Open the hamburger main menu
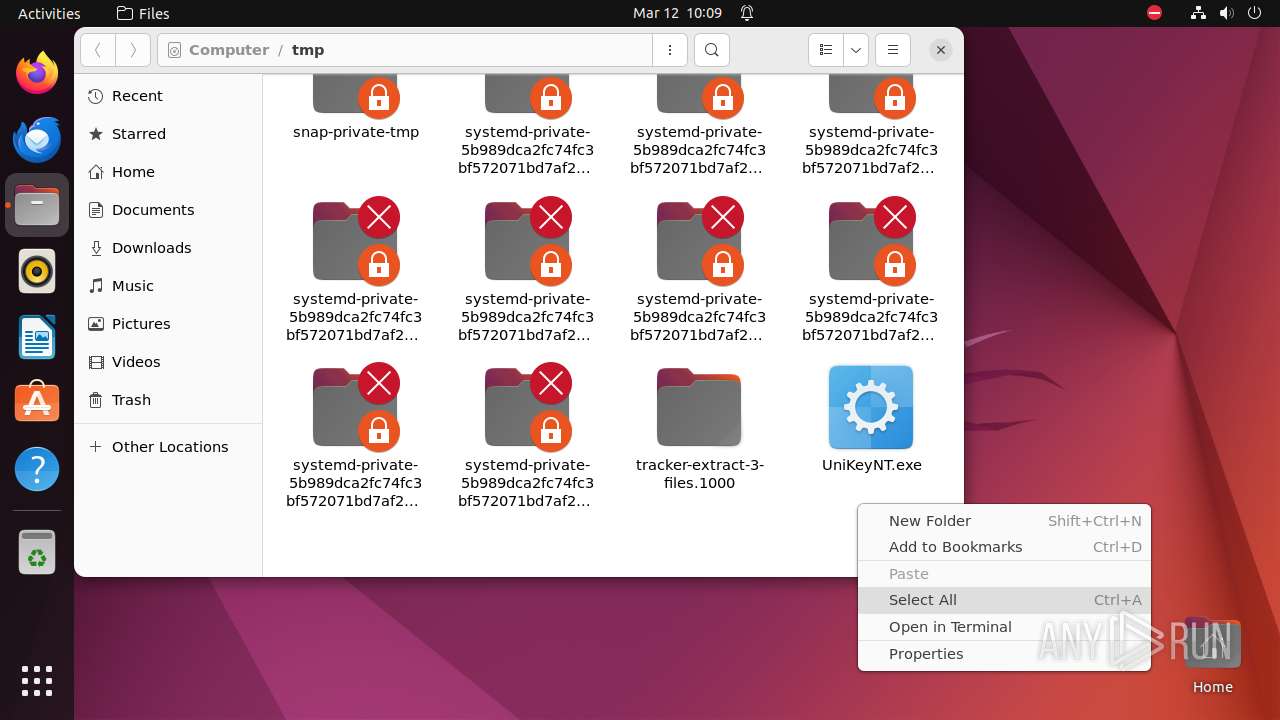 893,50
